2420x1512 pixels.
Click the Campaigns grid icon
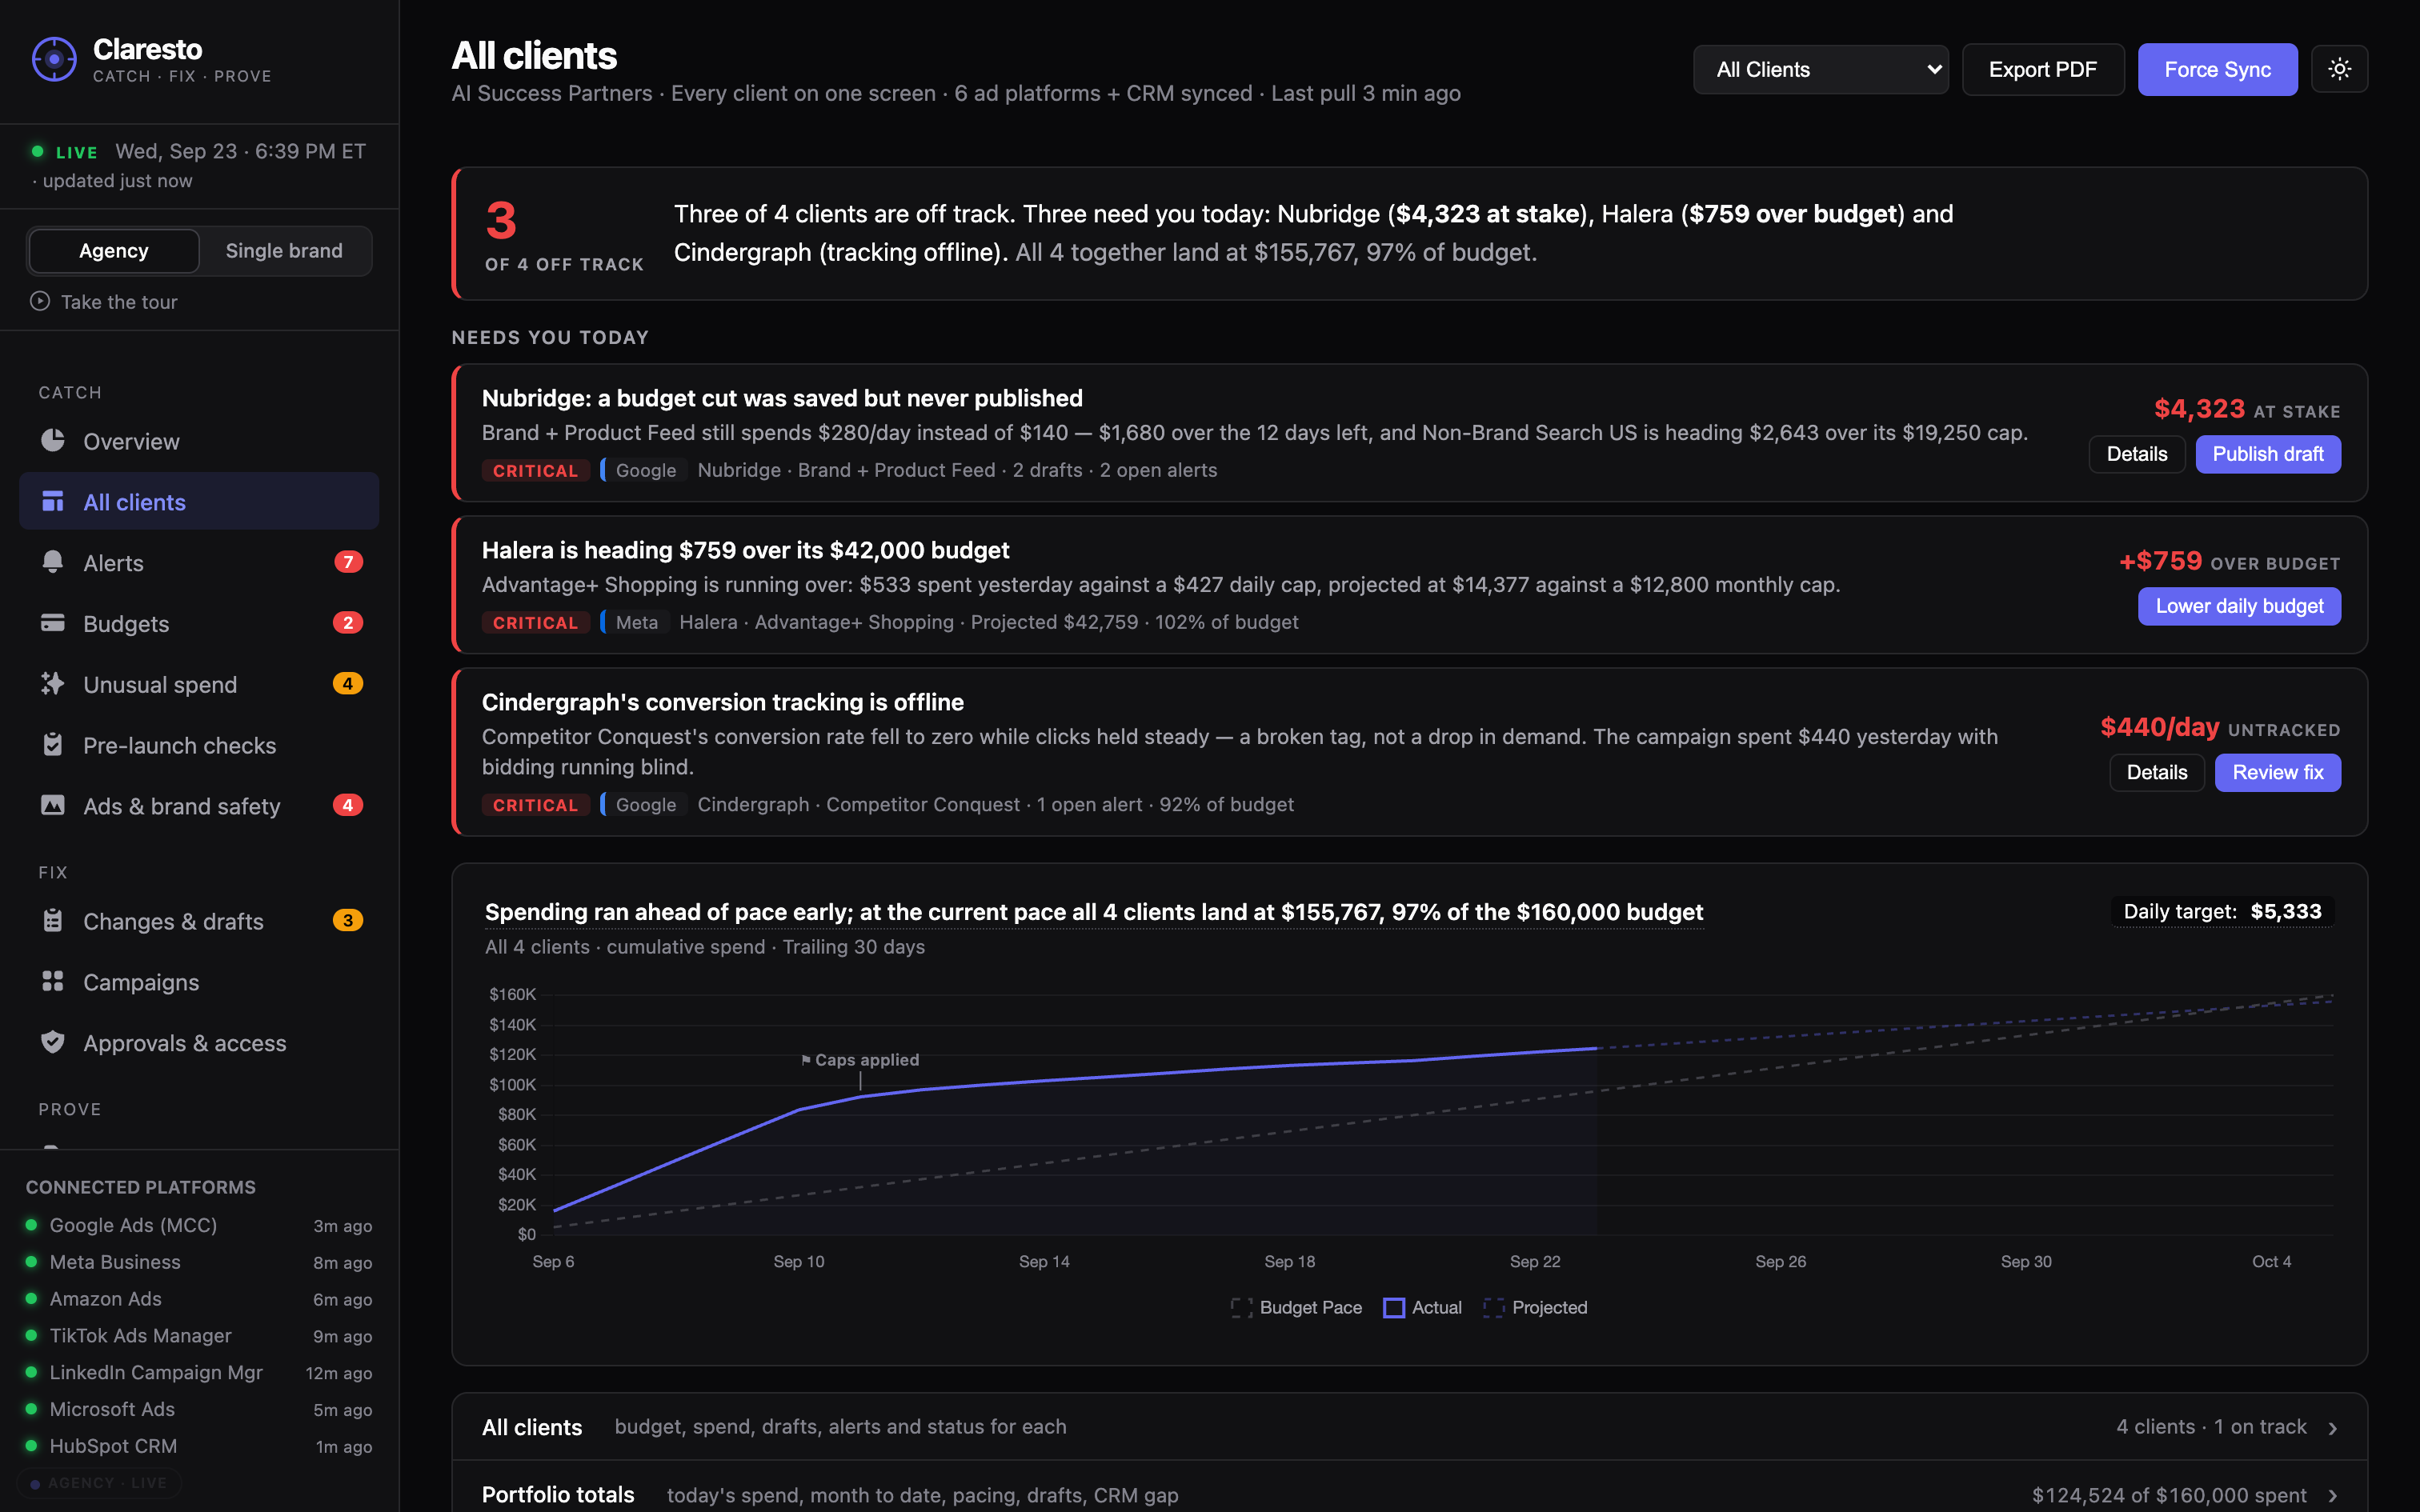[x=53, y=982]
